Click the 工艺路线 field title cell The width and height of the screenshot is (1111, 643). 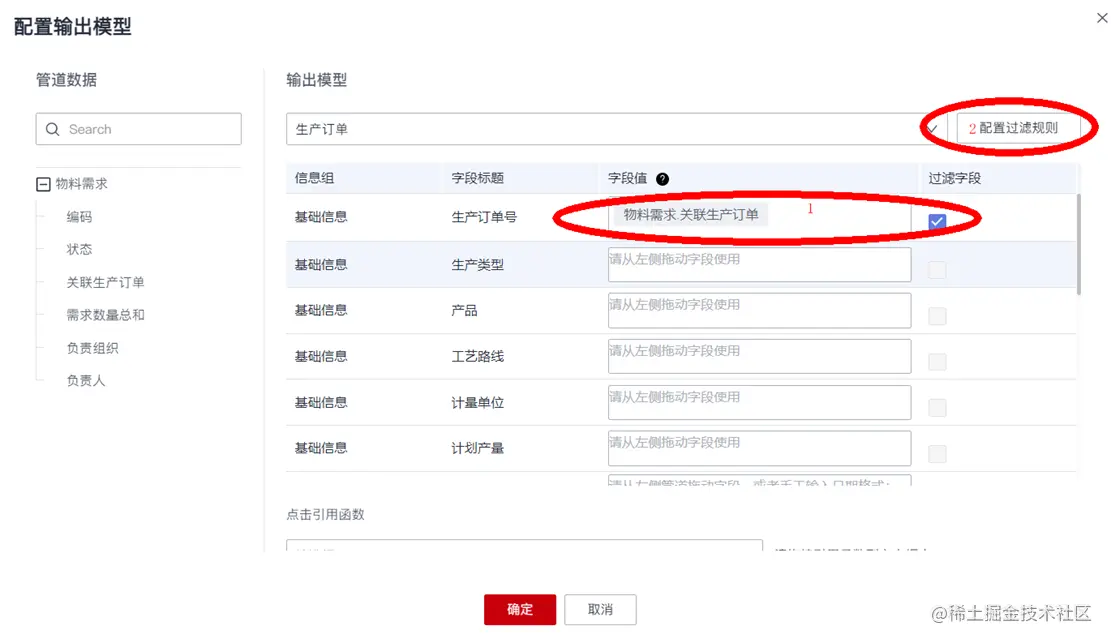[x=478, y=357]
